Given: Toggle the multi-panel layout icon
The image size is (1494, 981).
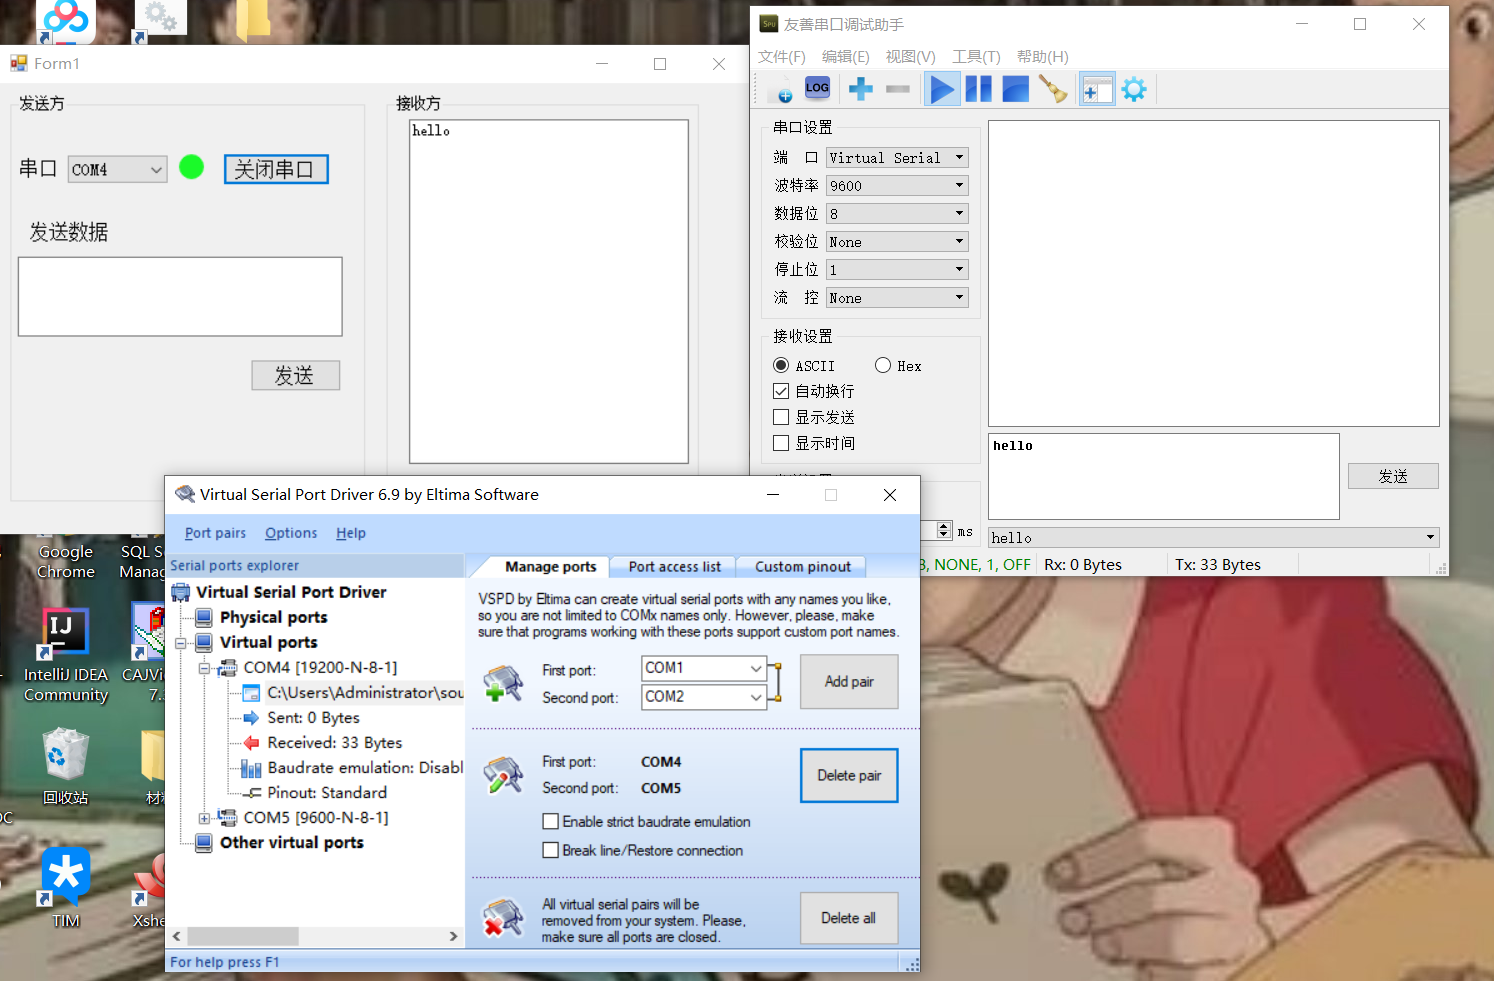Looking at the screenshot, I should [1097, 88].
